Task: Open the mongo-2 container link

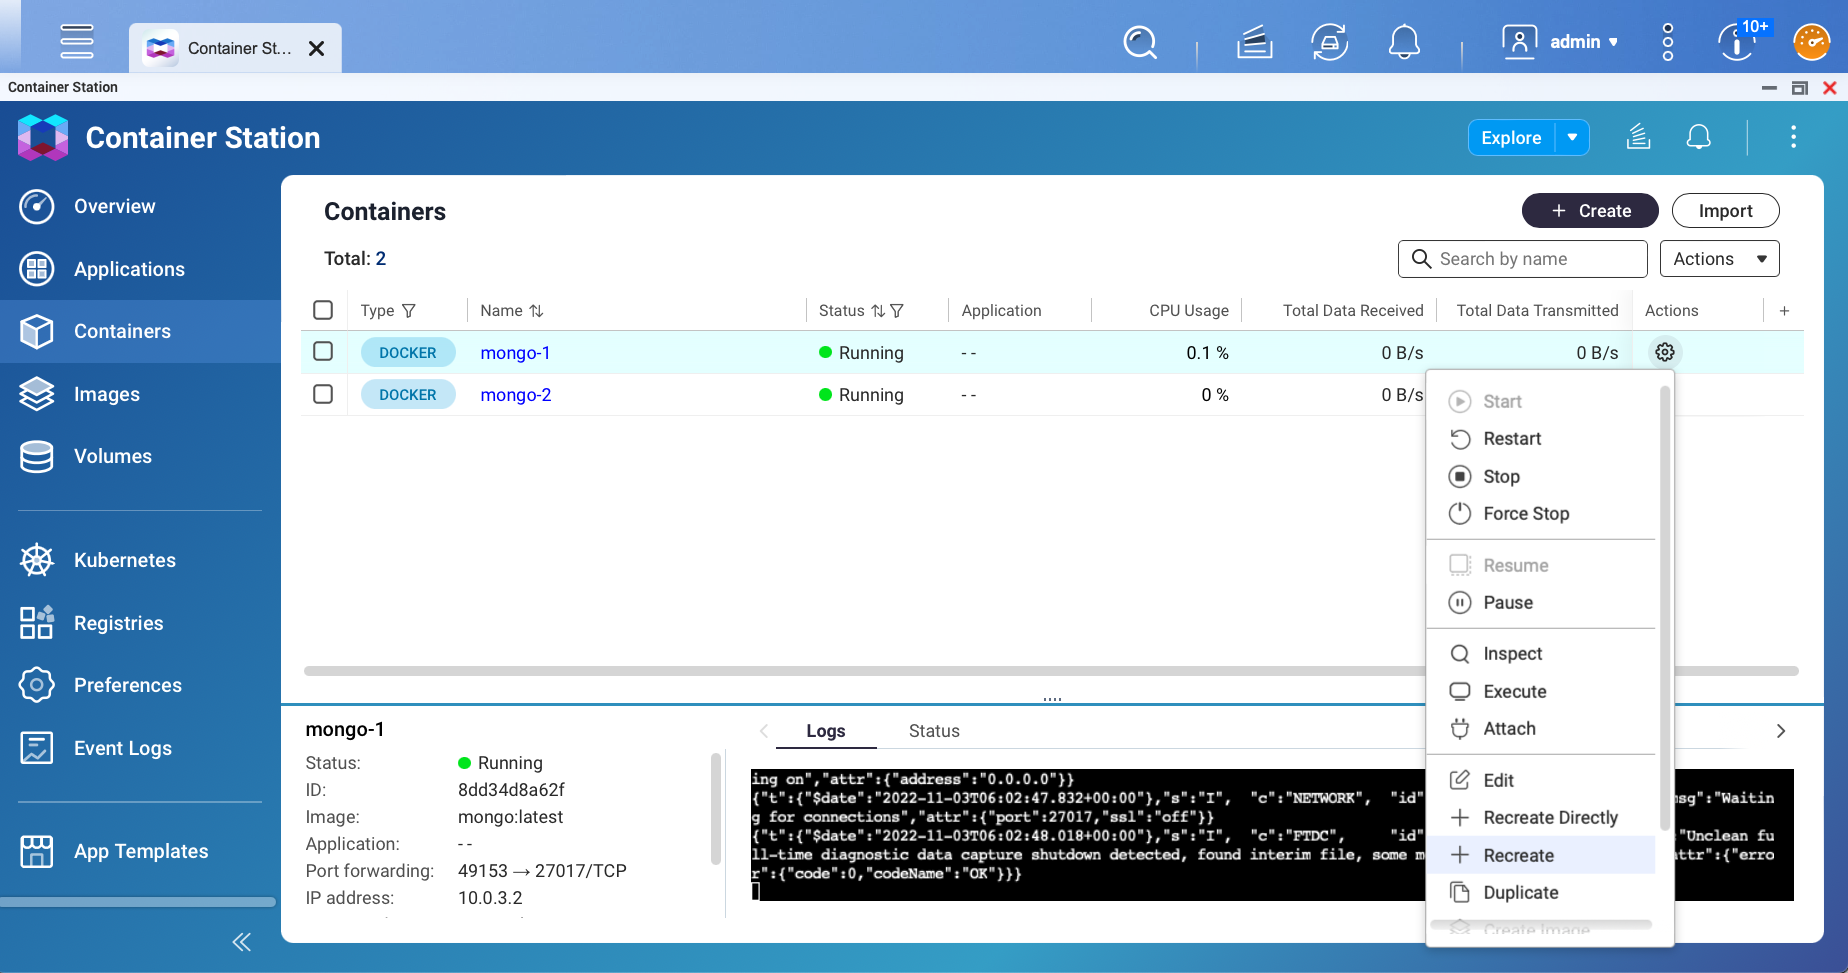Action: 515,395
